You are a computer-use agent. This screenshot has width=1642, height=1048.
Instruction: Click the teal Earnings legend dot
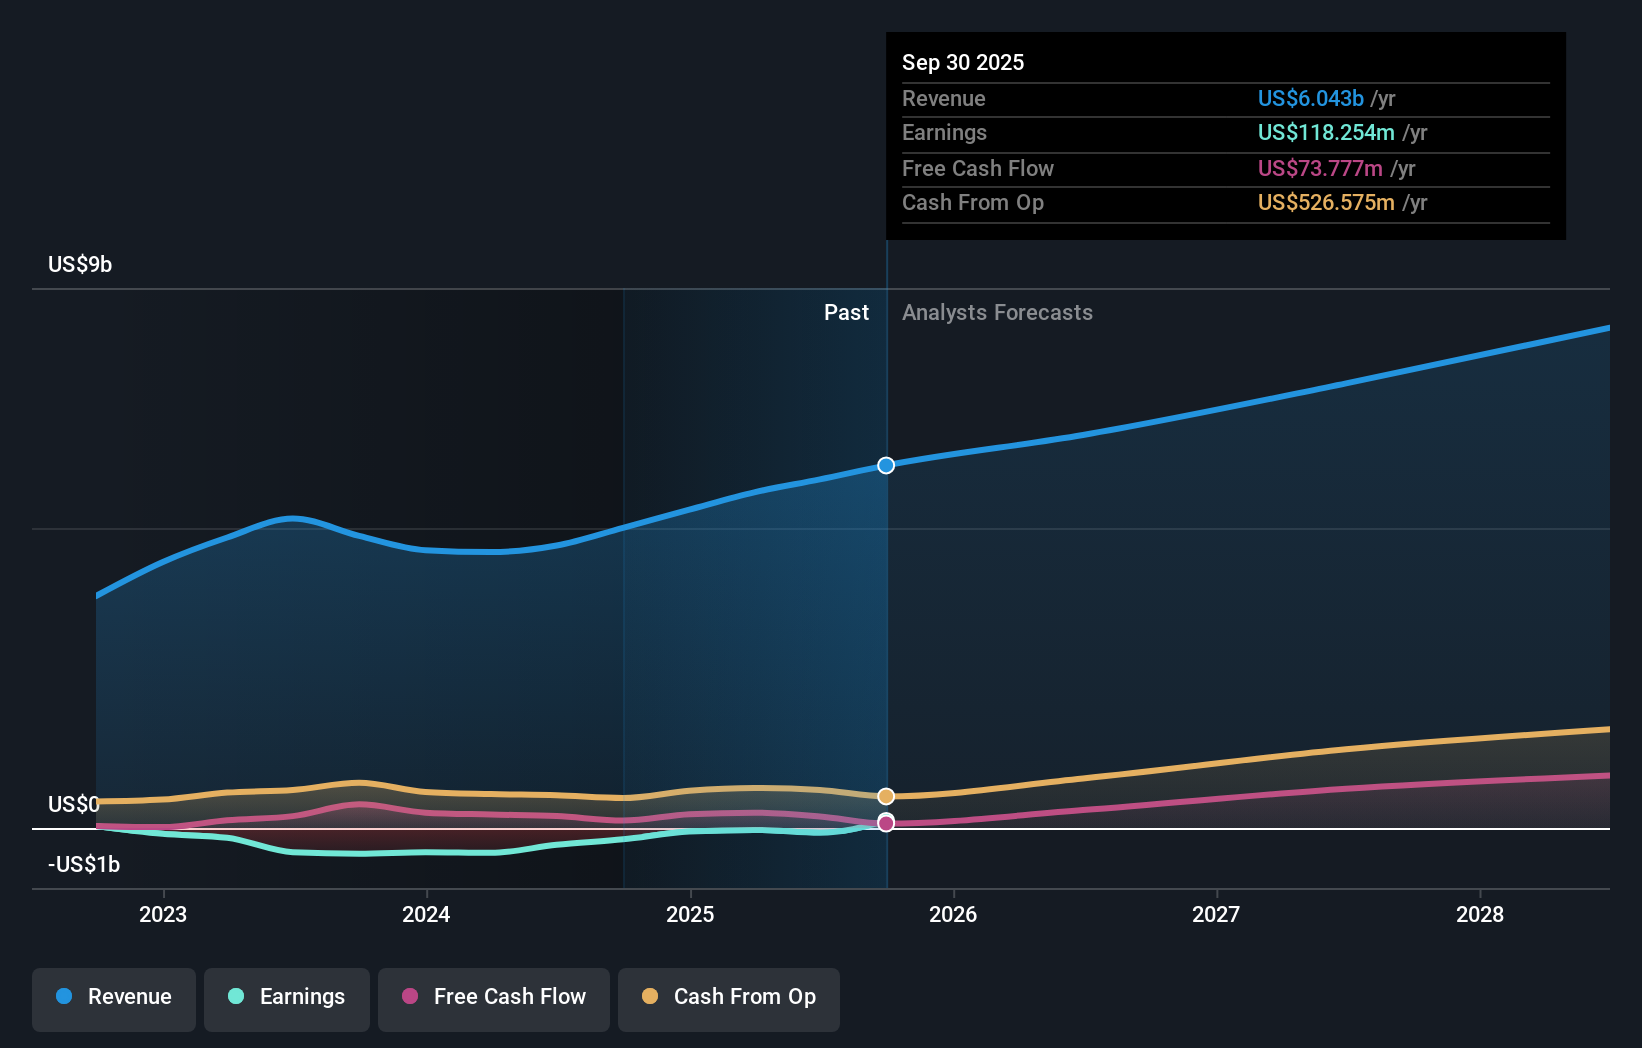(x=234, y=997)
